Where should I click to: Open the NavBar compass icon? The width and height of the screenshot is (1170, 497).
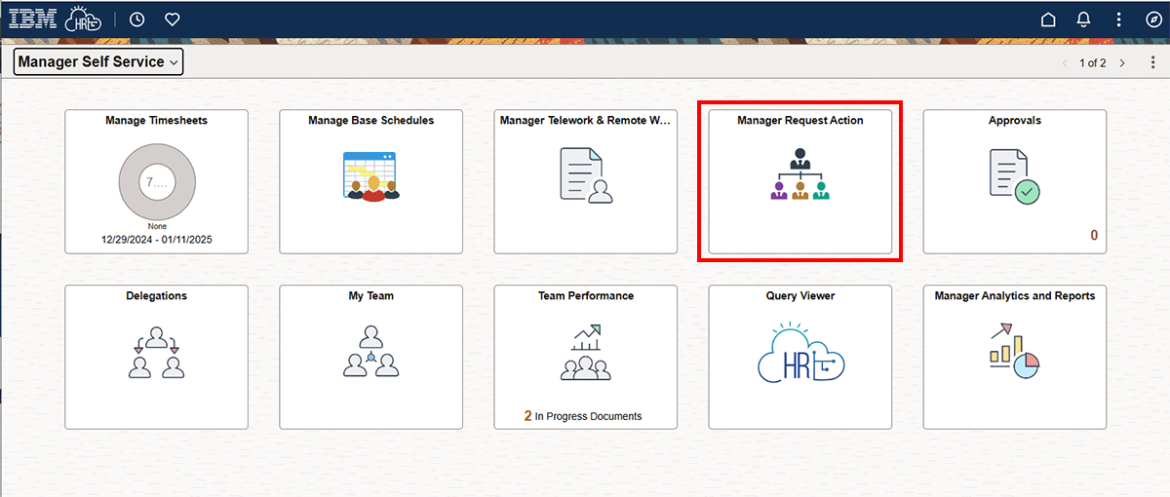[1153, 19]
